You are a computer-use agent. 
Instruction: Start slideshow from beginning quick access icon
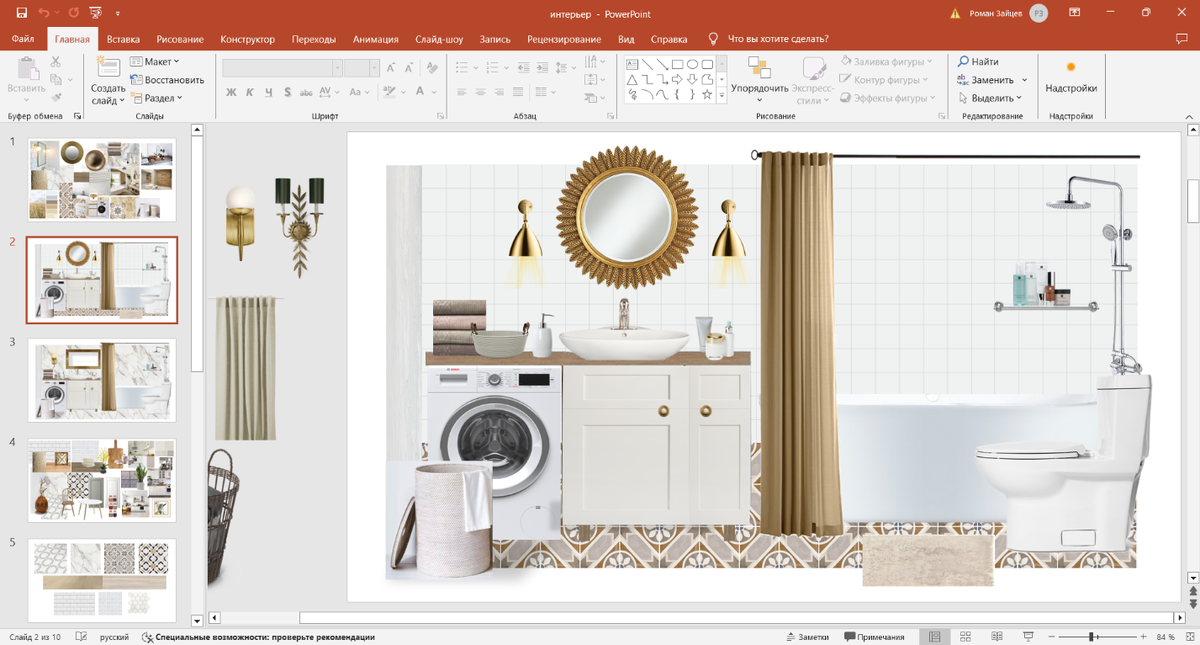click(95, 13)
